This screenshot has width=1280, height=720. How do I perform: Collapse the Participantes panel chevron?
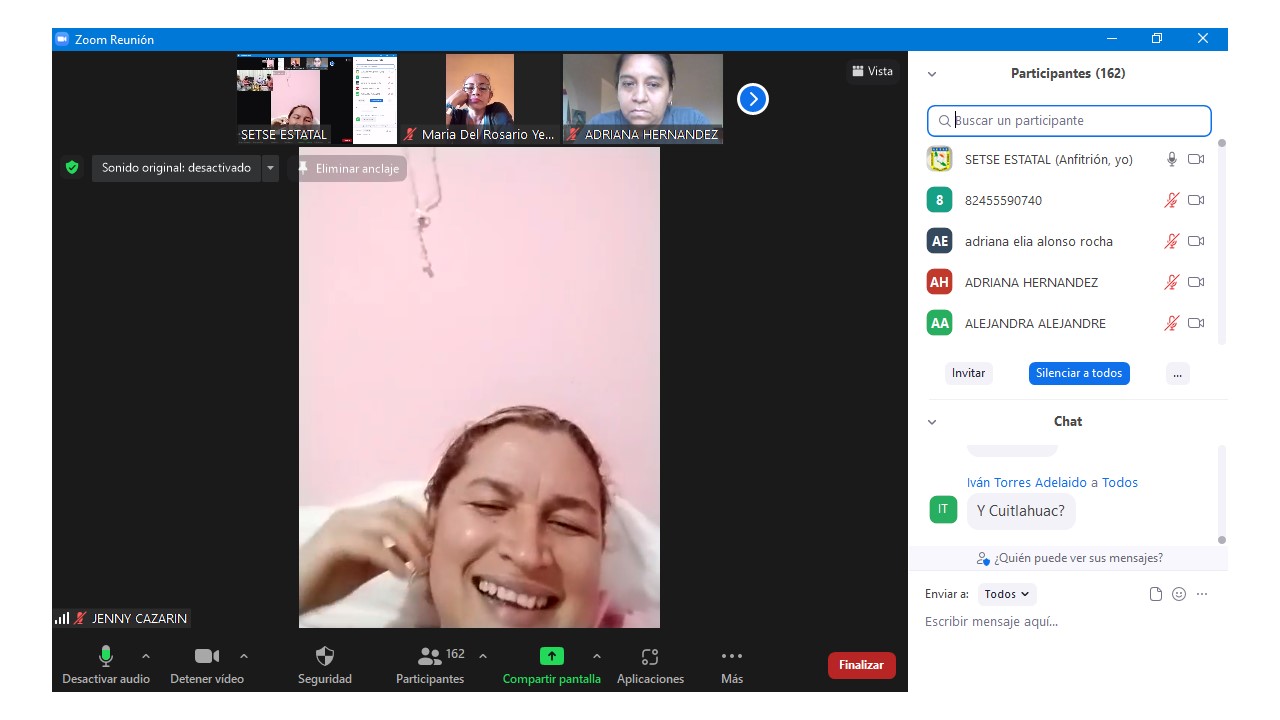[932, 74]
